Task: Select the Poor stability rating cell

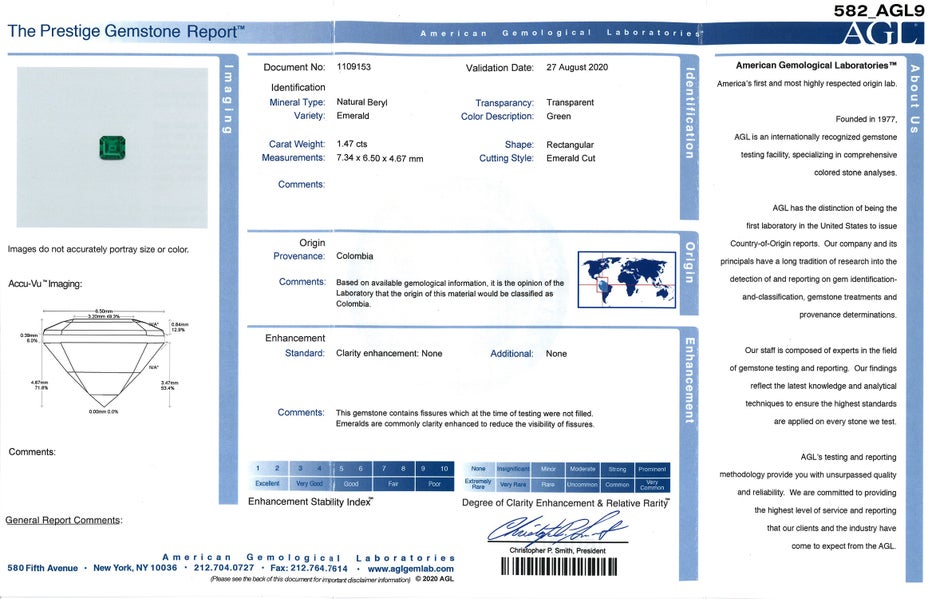Action: pos(436,483)
